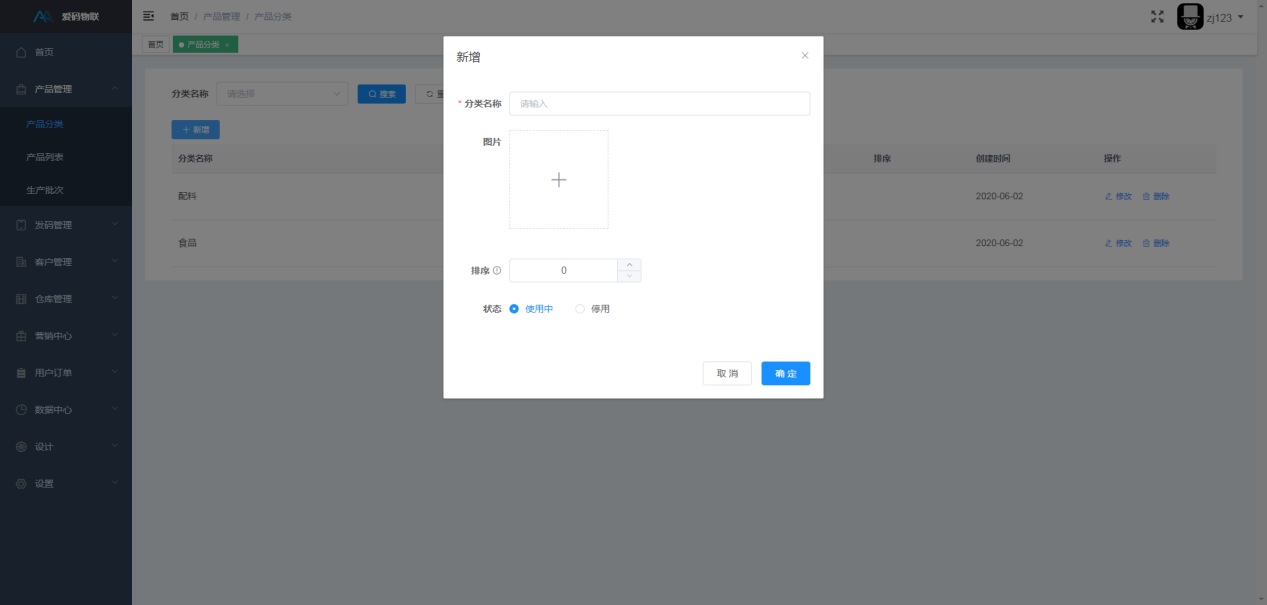Screen dimensions: 1267x605
Task: Click the 产品管理 bag icon in sidebar
Action: [x=21, y=89]
